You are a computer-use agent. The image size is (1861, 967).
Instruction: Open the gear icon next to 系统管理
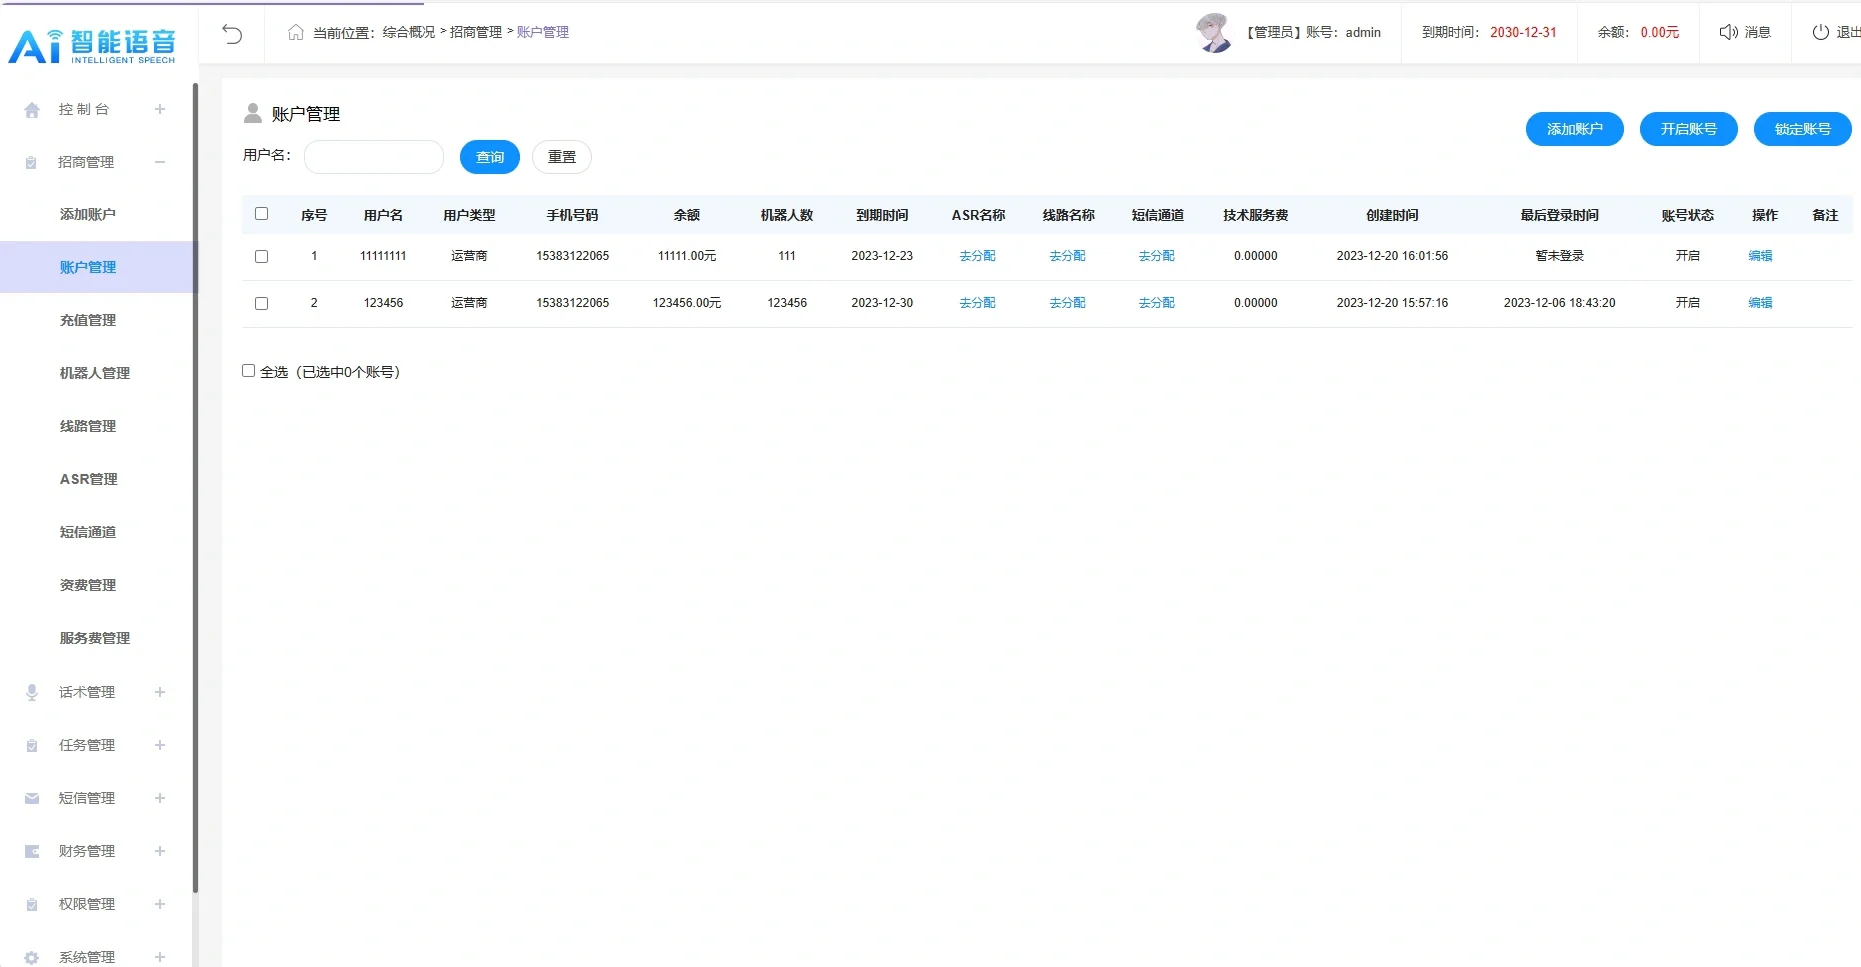click(31, 956)
